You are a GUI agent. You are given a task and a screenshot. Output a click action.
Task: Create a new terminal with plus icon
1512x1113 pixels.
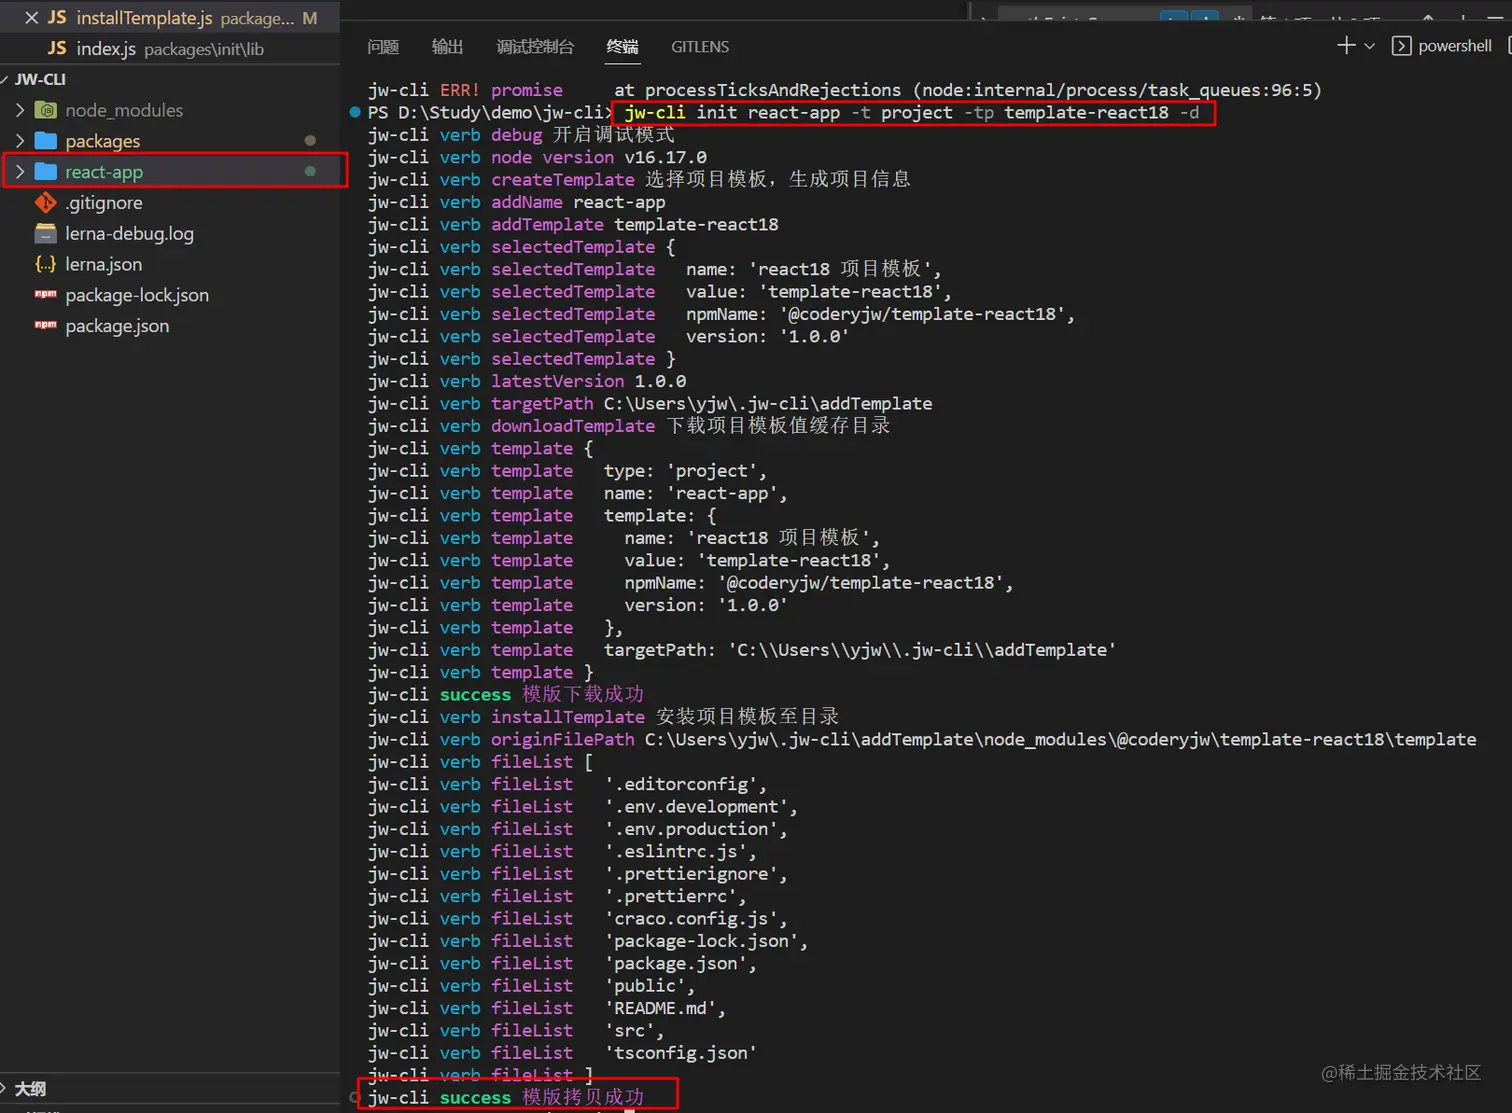[x=1346, y=45]
